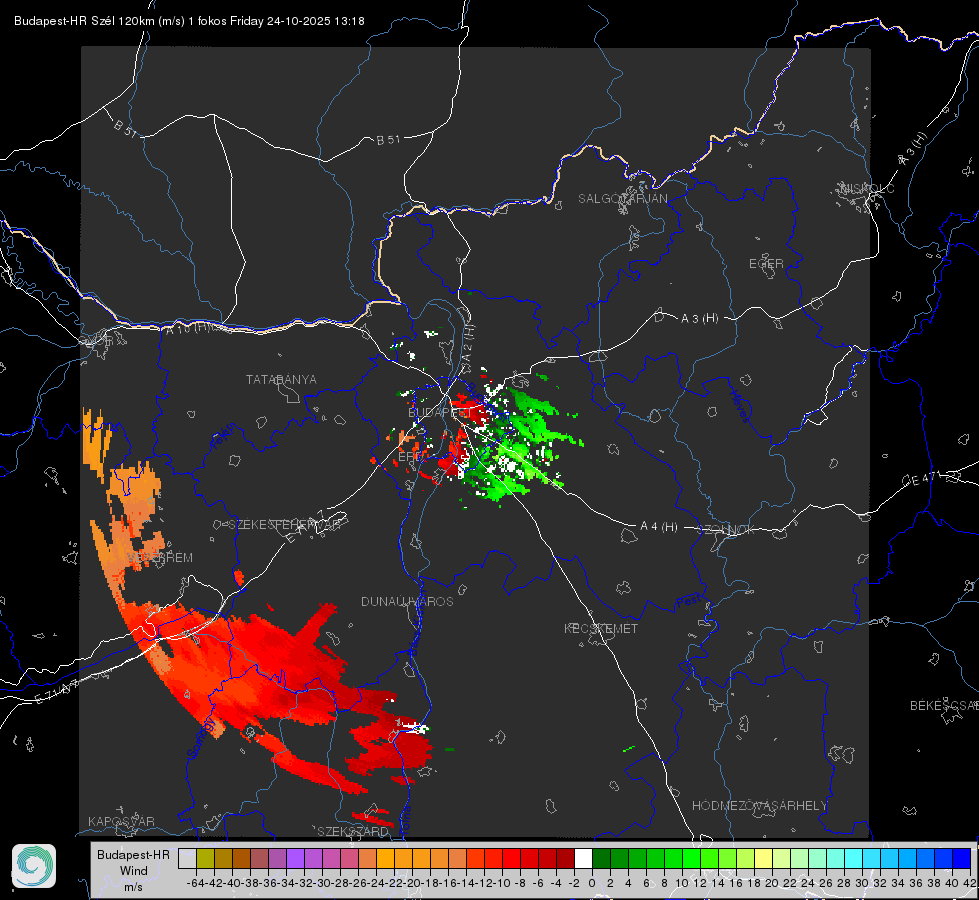Click the "Budapest-HR Wind m/s" legend label
The height and width of the screenshot is (900, 979).
coord(133,871)
